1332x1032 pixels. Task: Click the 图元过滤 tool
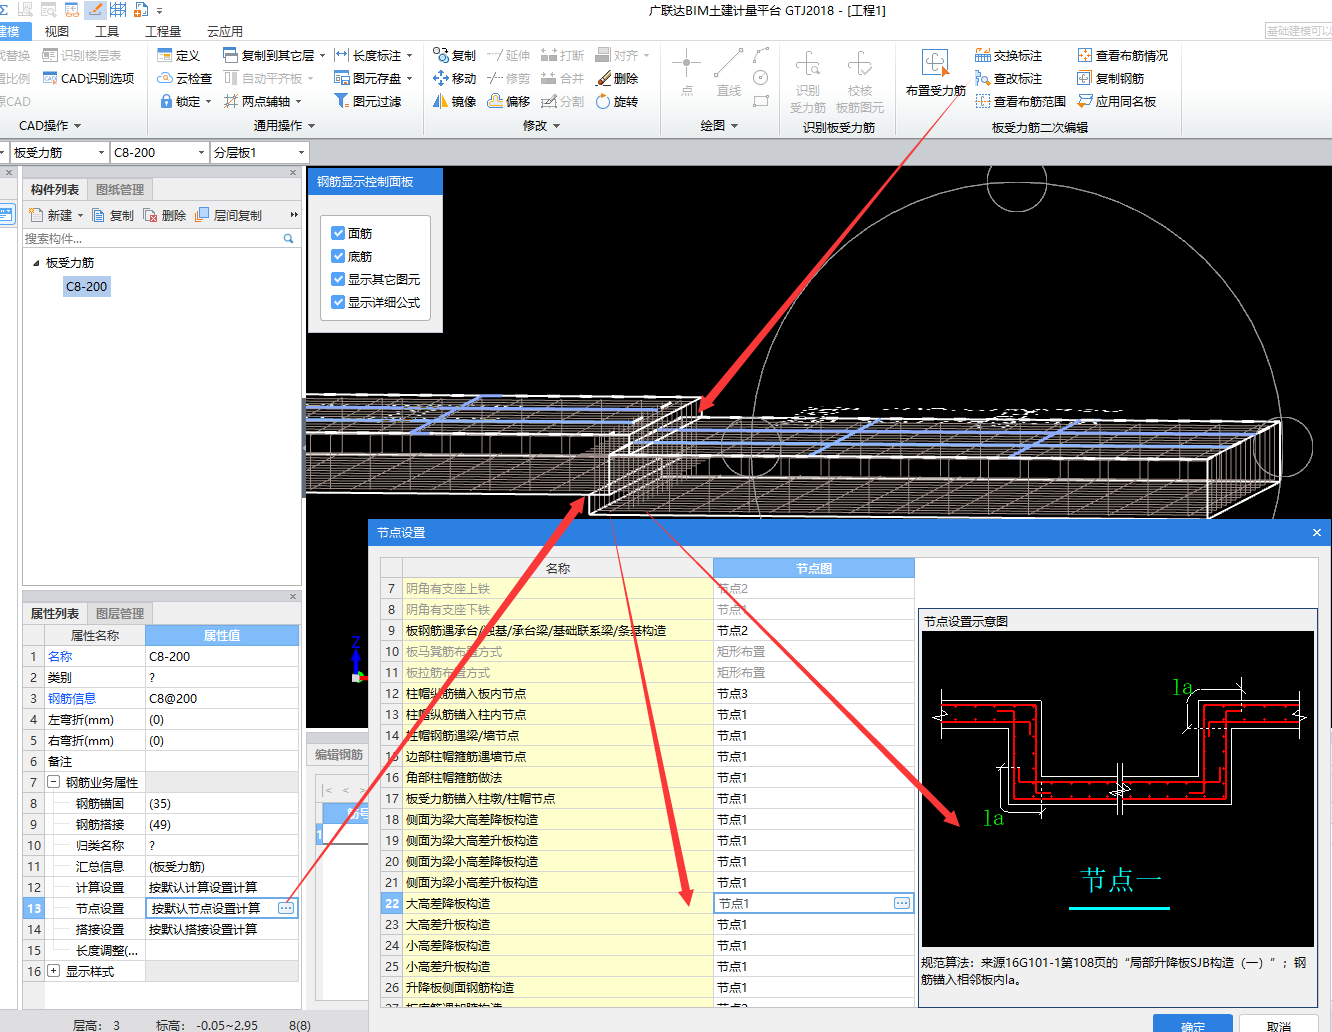coord(367,102)
